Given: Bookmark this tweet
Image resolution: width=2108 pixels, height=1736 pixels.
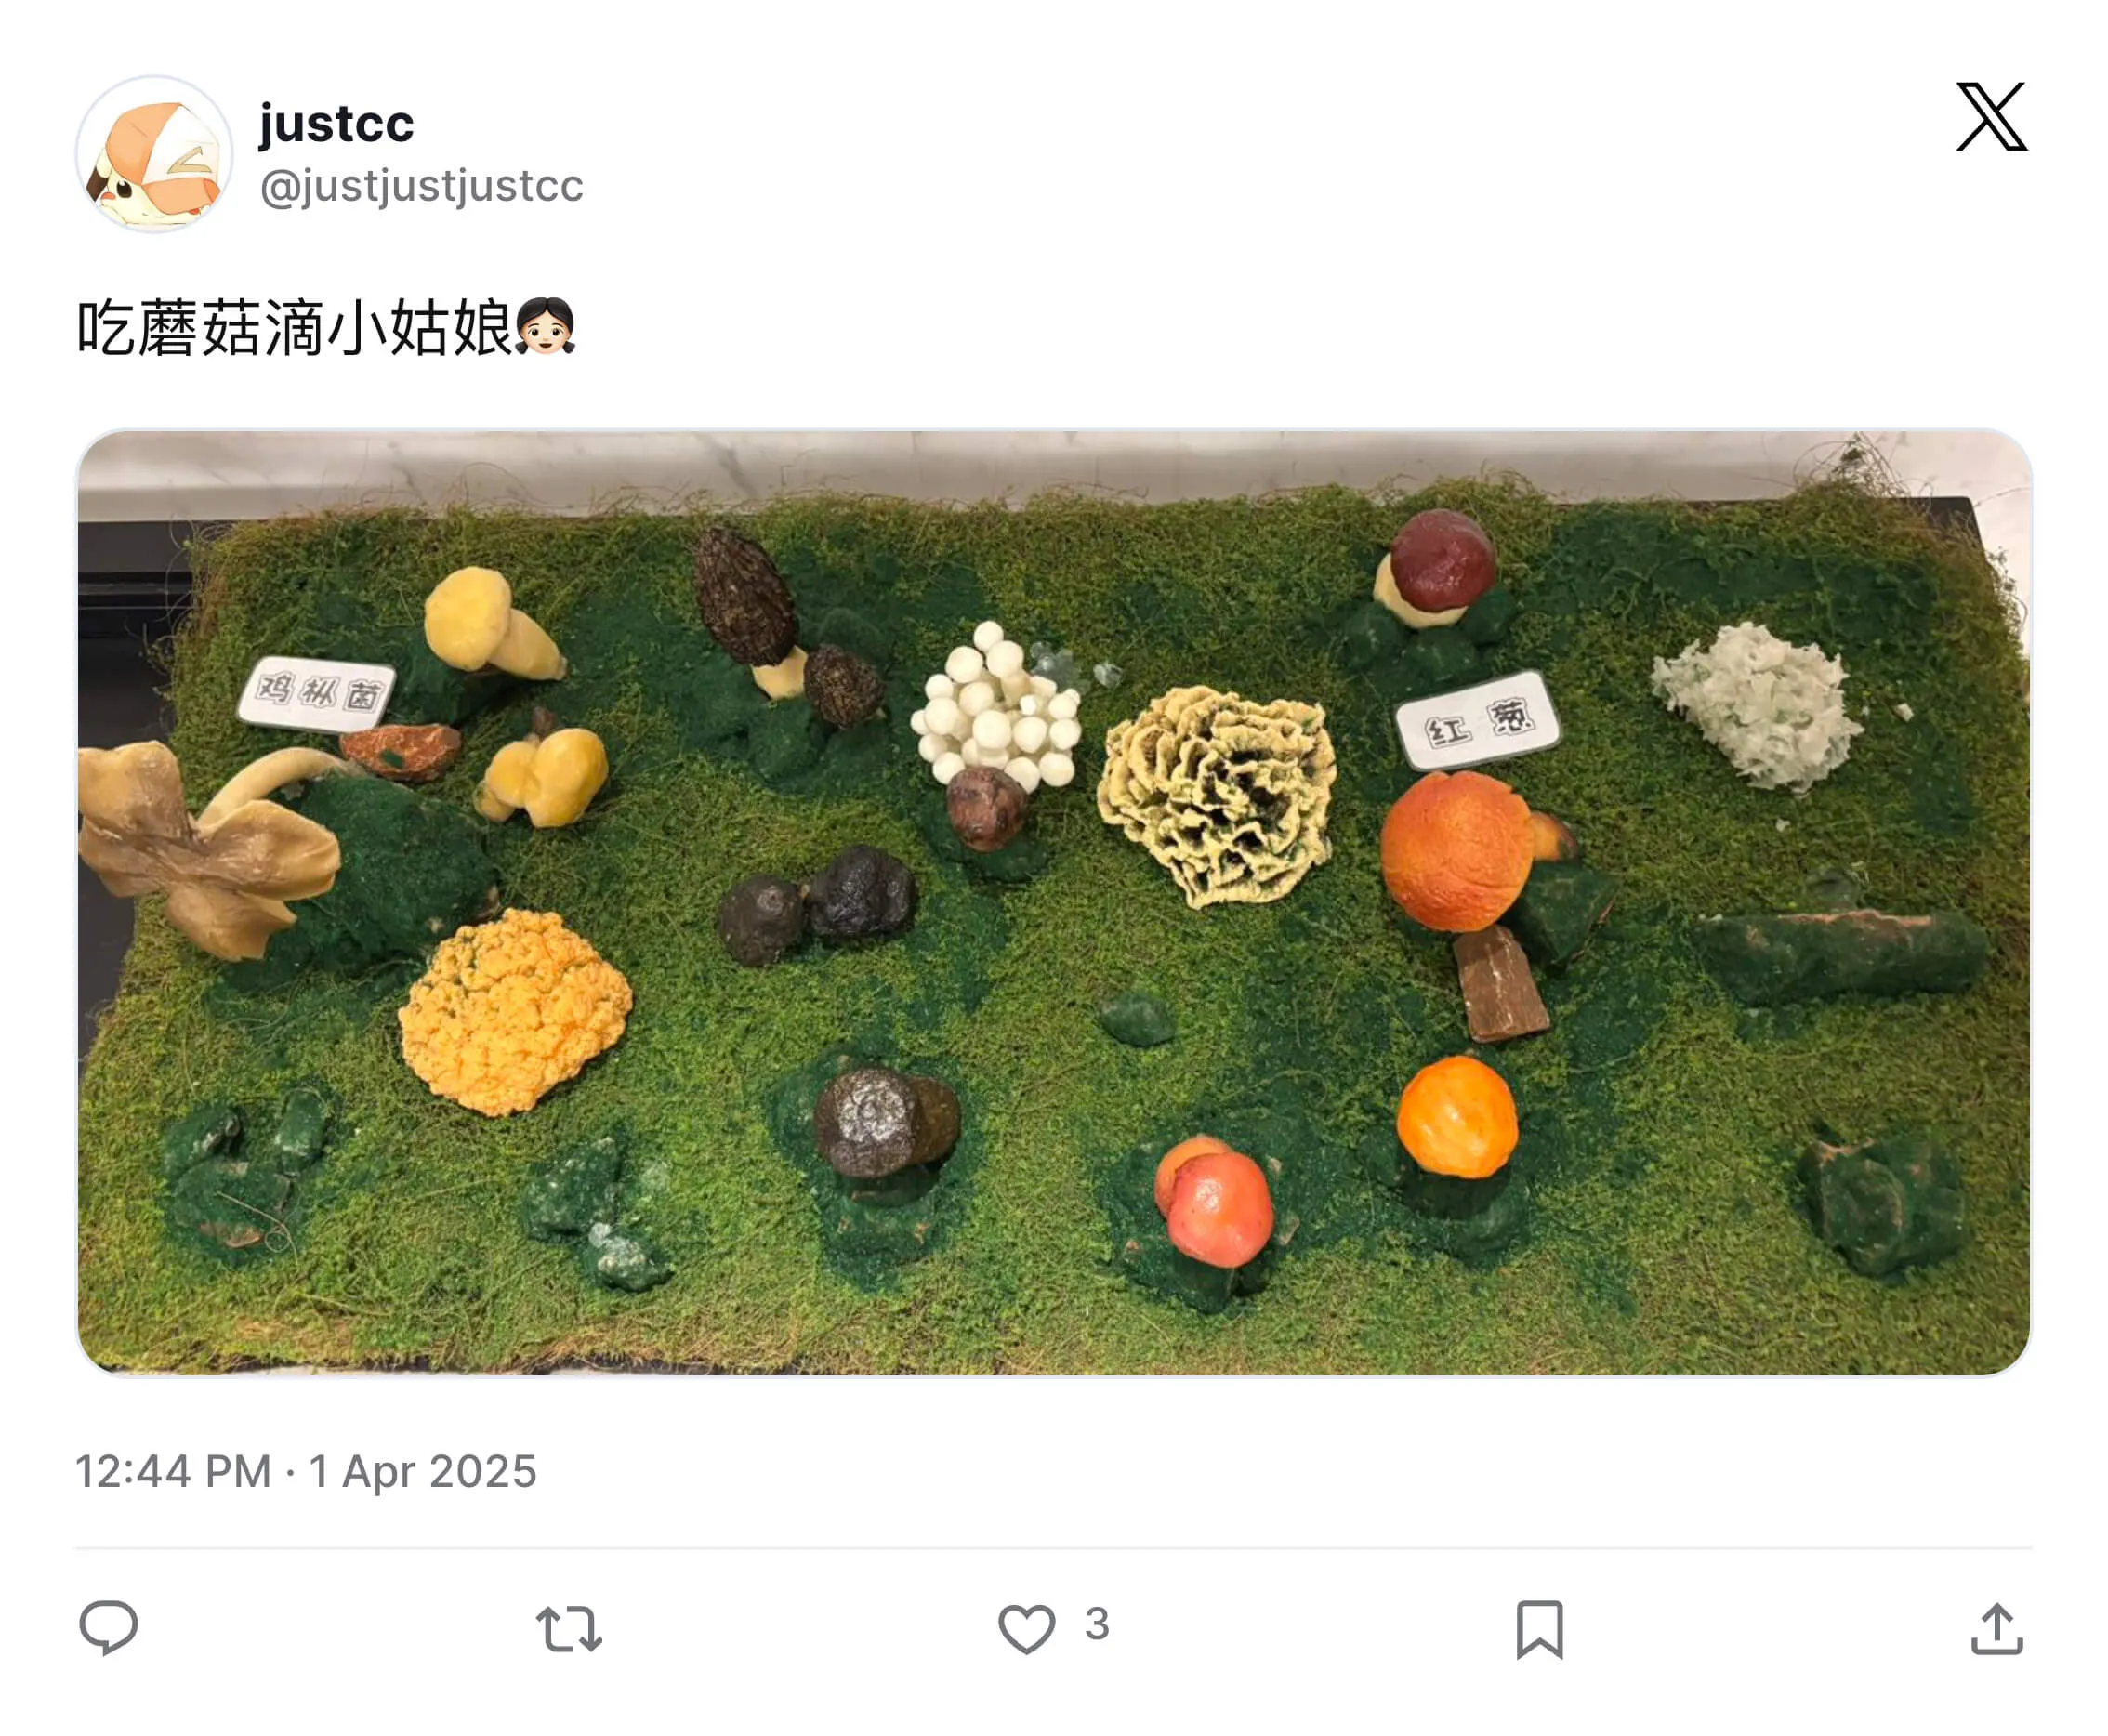Looking at the screenshot, I should (1539, 1629).
